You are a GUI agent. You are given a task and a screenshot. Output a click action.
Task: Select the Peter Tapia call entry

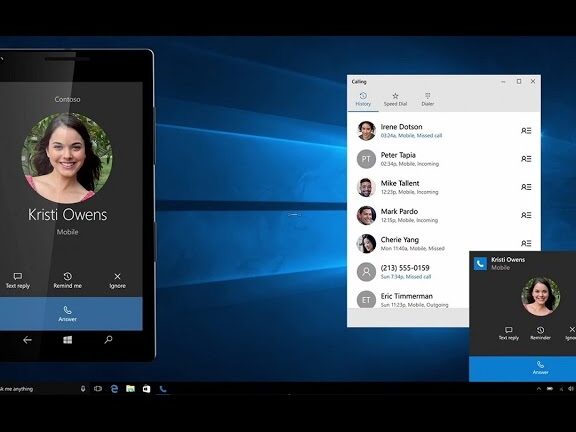(x=444, y=159)
